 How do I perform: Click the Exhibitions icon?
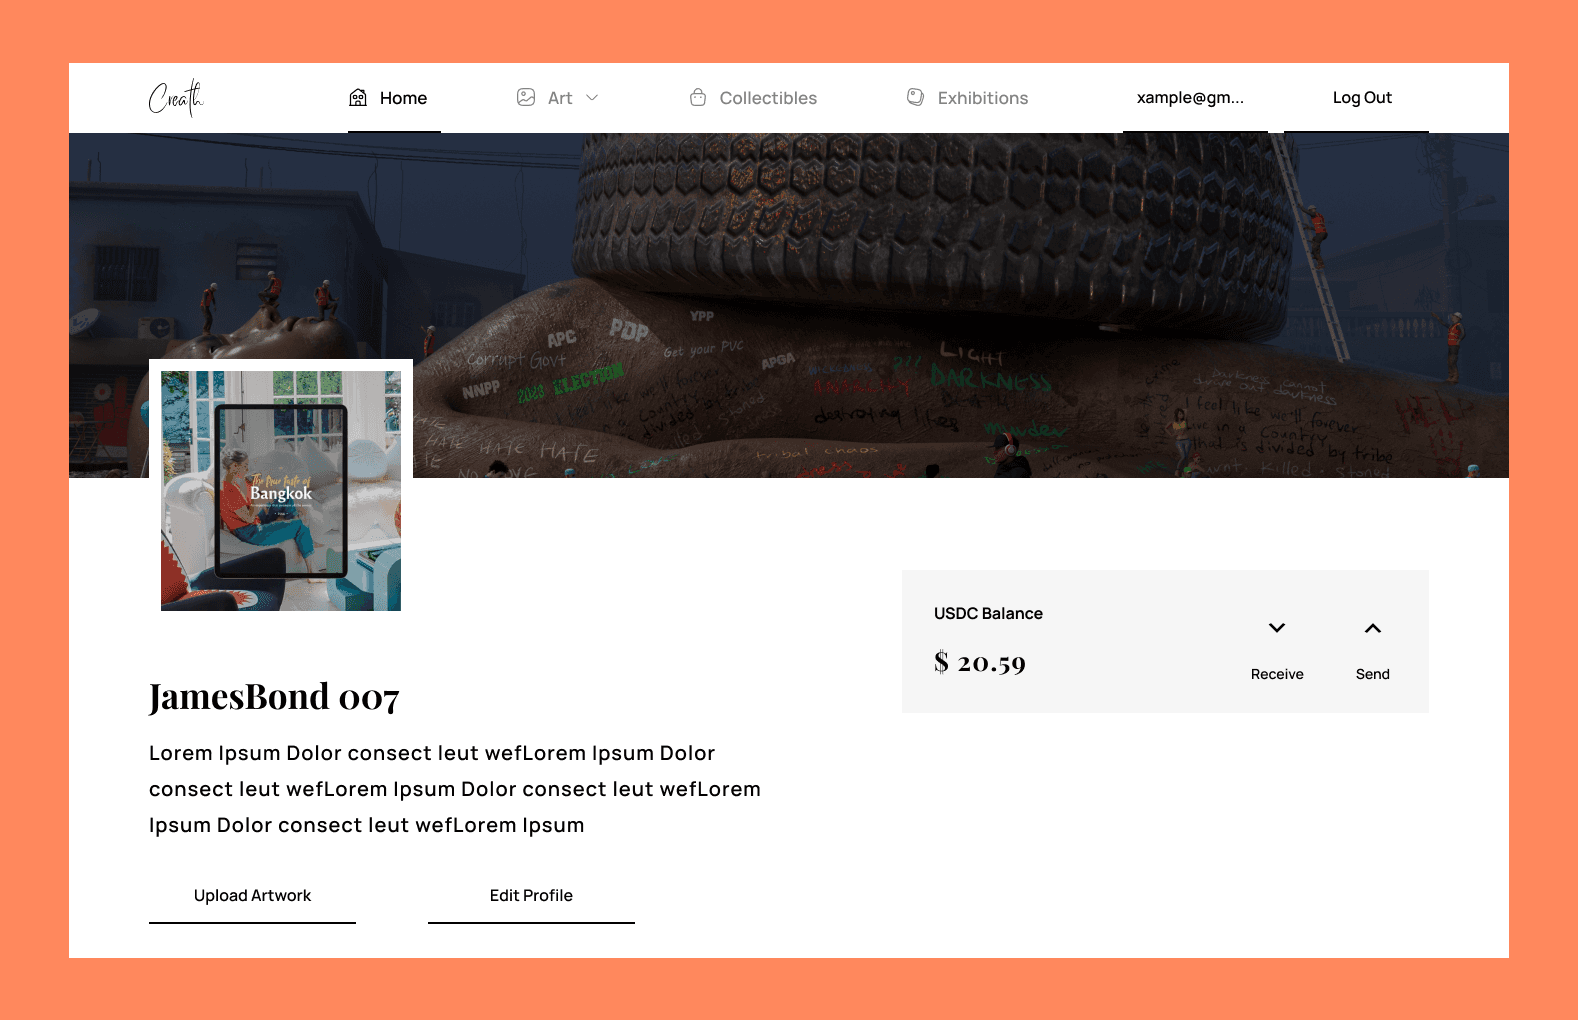coord(915,97)
